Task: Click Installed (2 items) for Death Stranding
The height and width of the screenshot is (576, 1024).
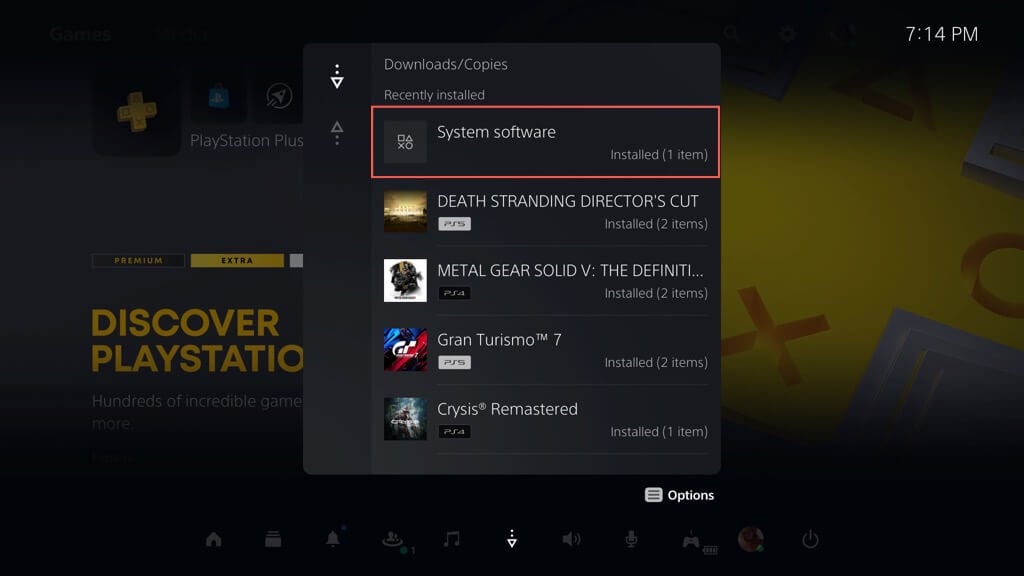Action: tap(656, 224)
